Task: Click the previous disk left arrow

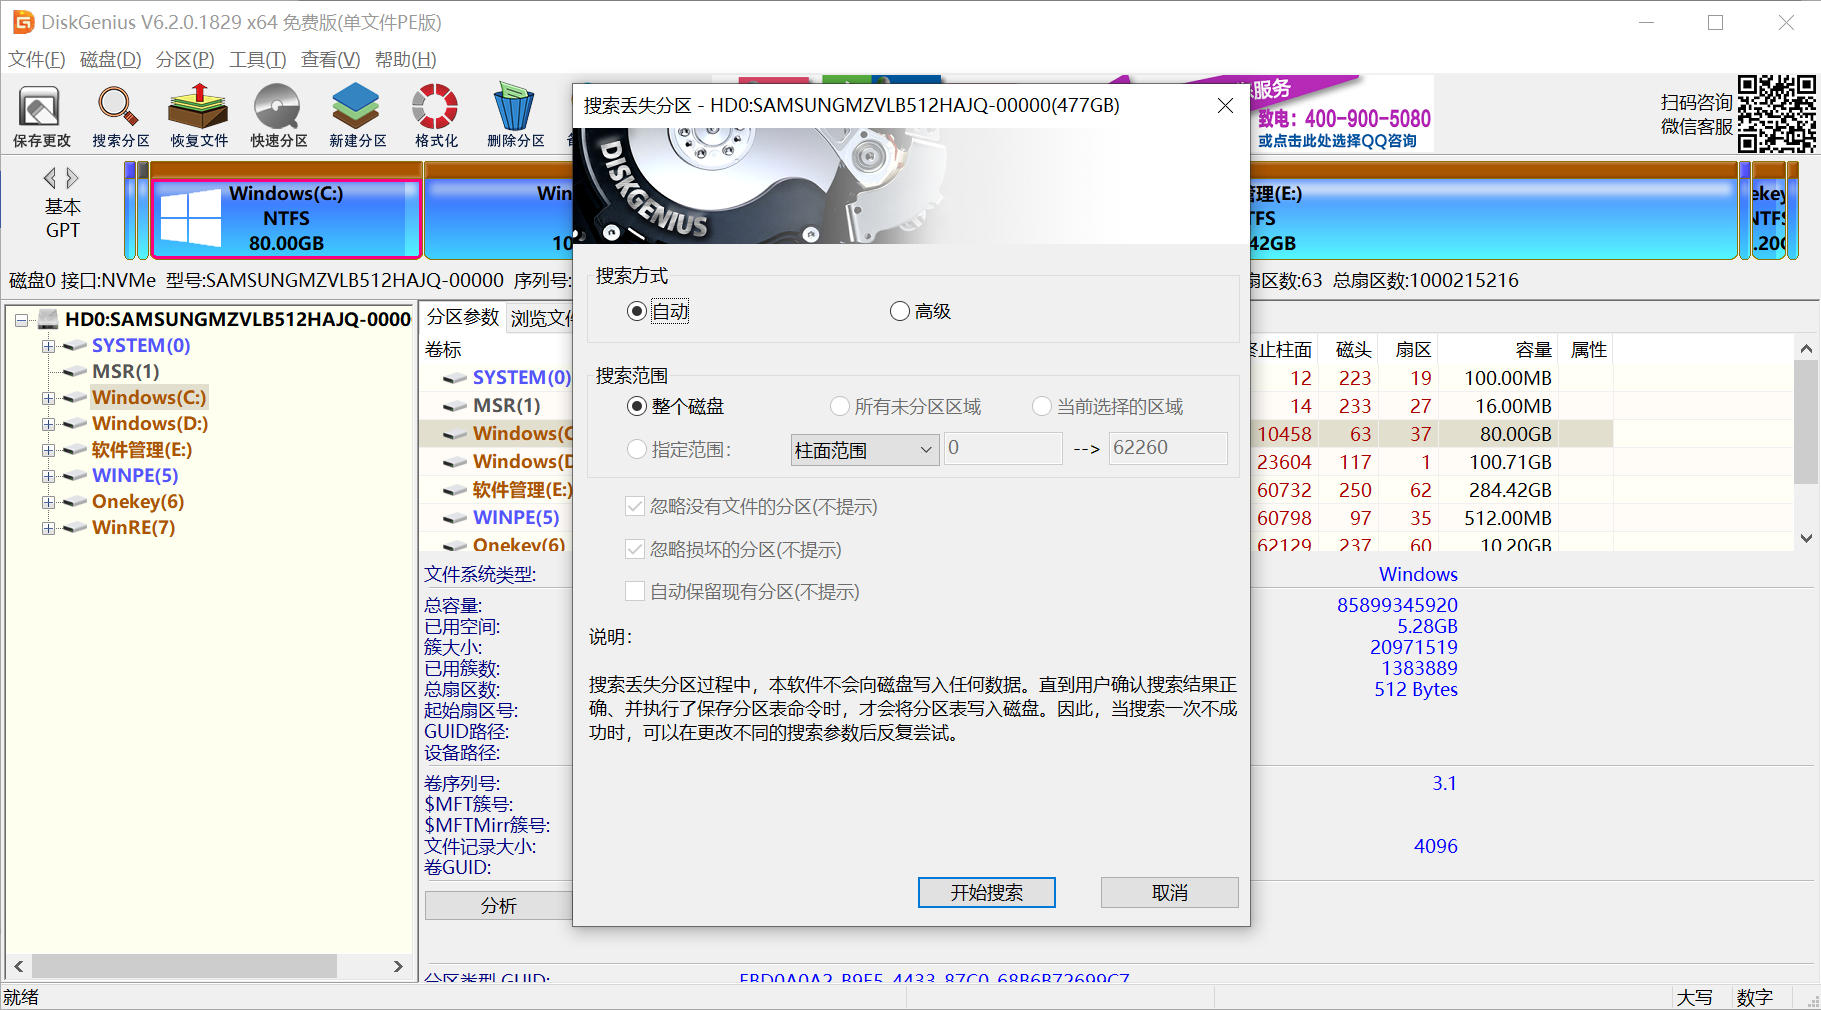Action: (x=49, y=178)
